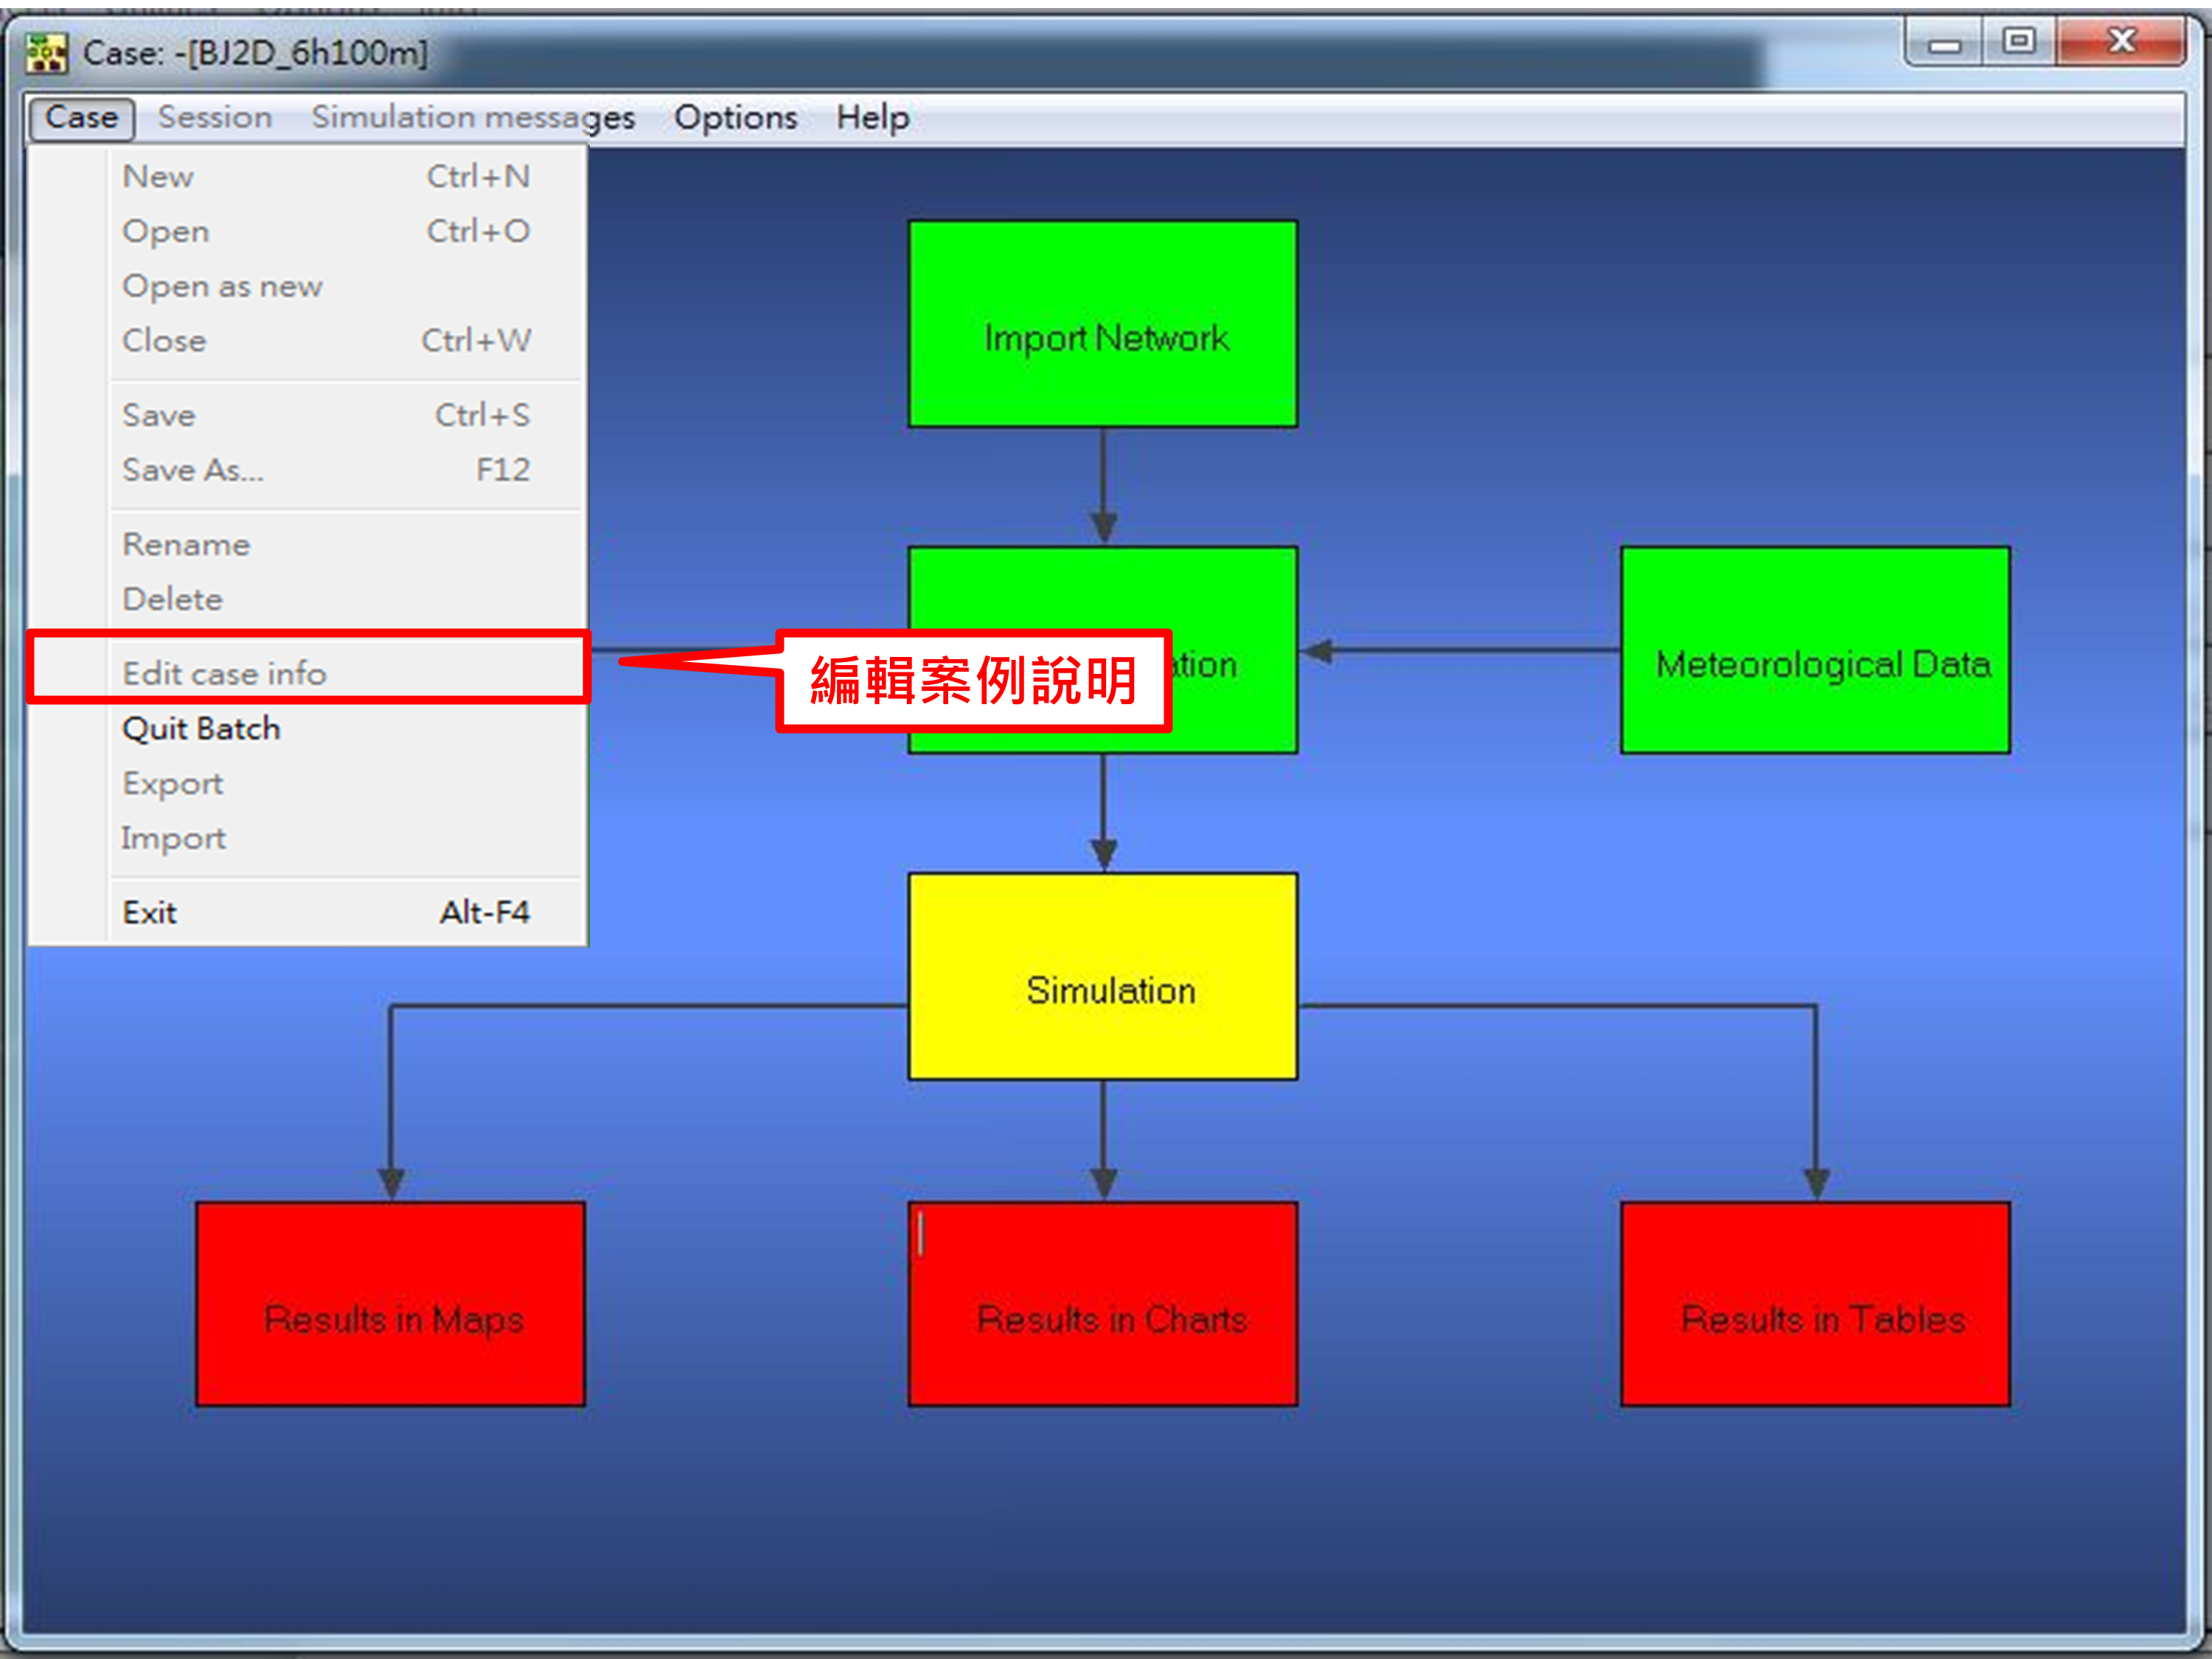Click the Meteorological Data box
The width and height of the screenshot is (2212, 1659).
pyautogui.click(x=1816, y=650)
